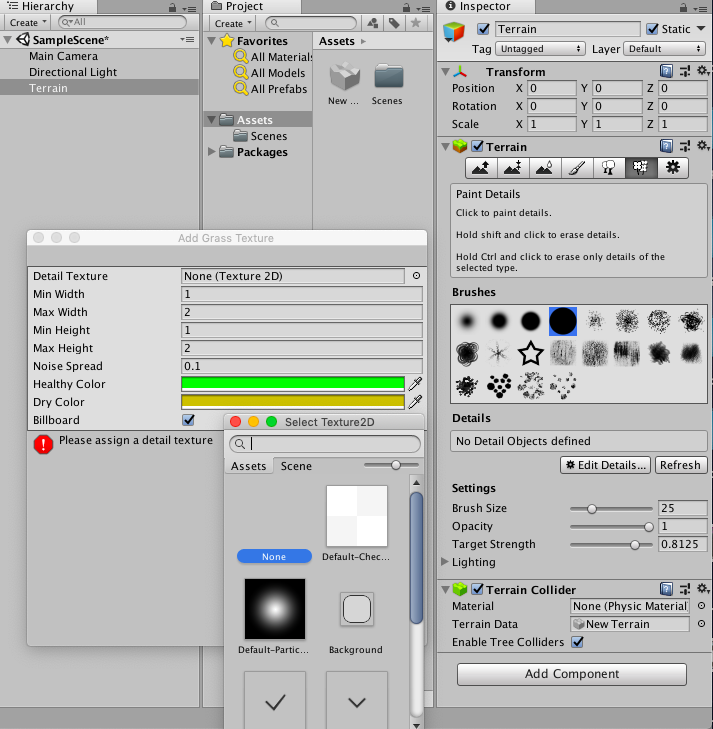Image resolution: width=713 pixels, height=729 pixels.
Task: Open Terrain Collider preset icon
Action: coord(685,589)
